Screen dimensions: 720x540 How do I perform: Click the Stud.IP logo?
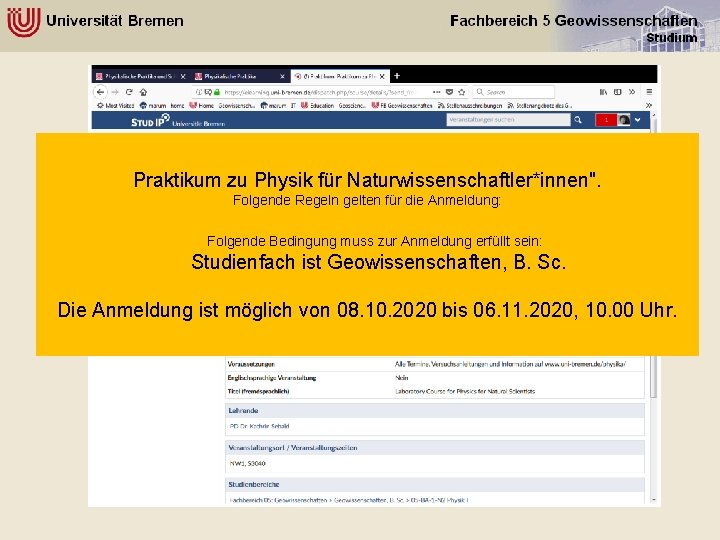150,121
